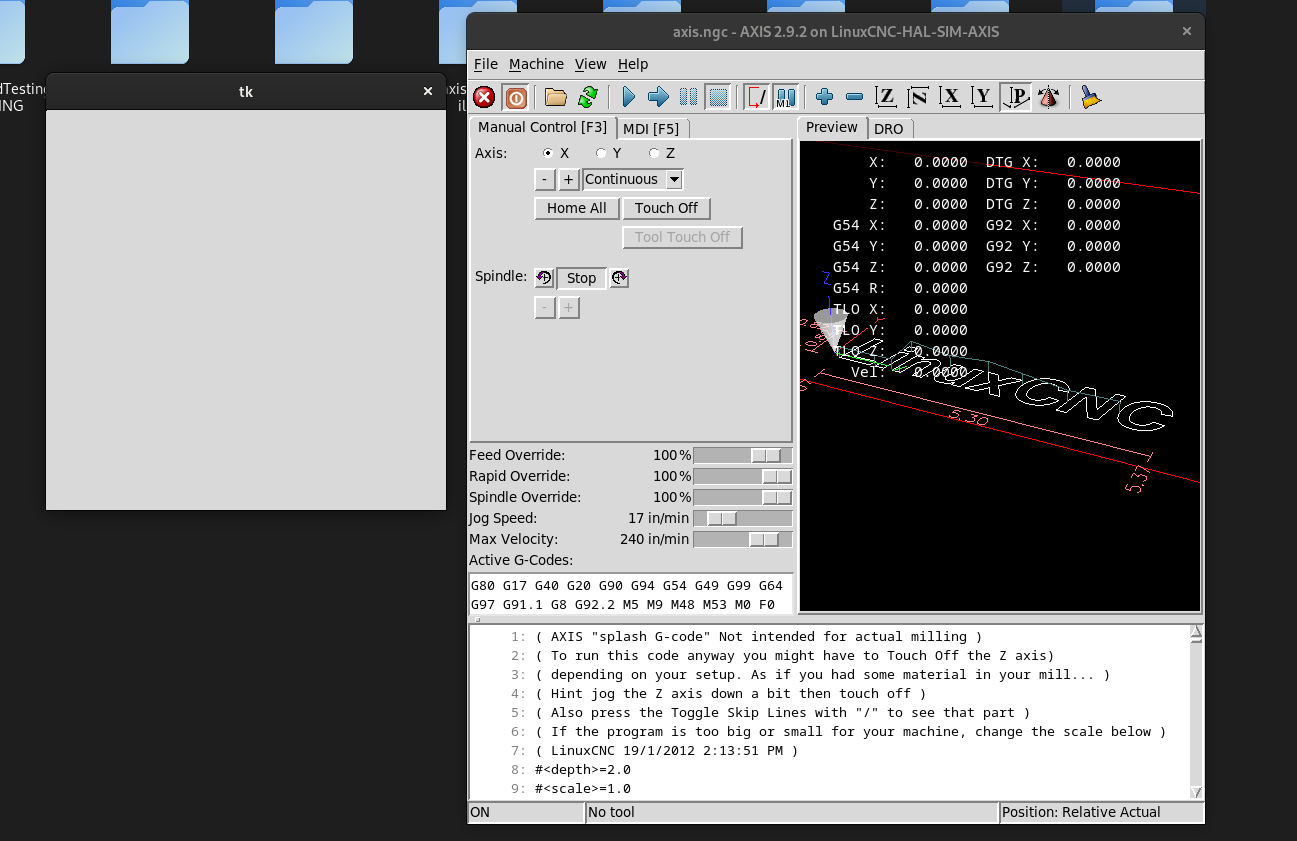Select rotated Z view icon
The width and height of the screenshot is (1297, 841).
pyautogui.click(x=918, y=97)
